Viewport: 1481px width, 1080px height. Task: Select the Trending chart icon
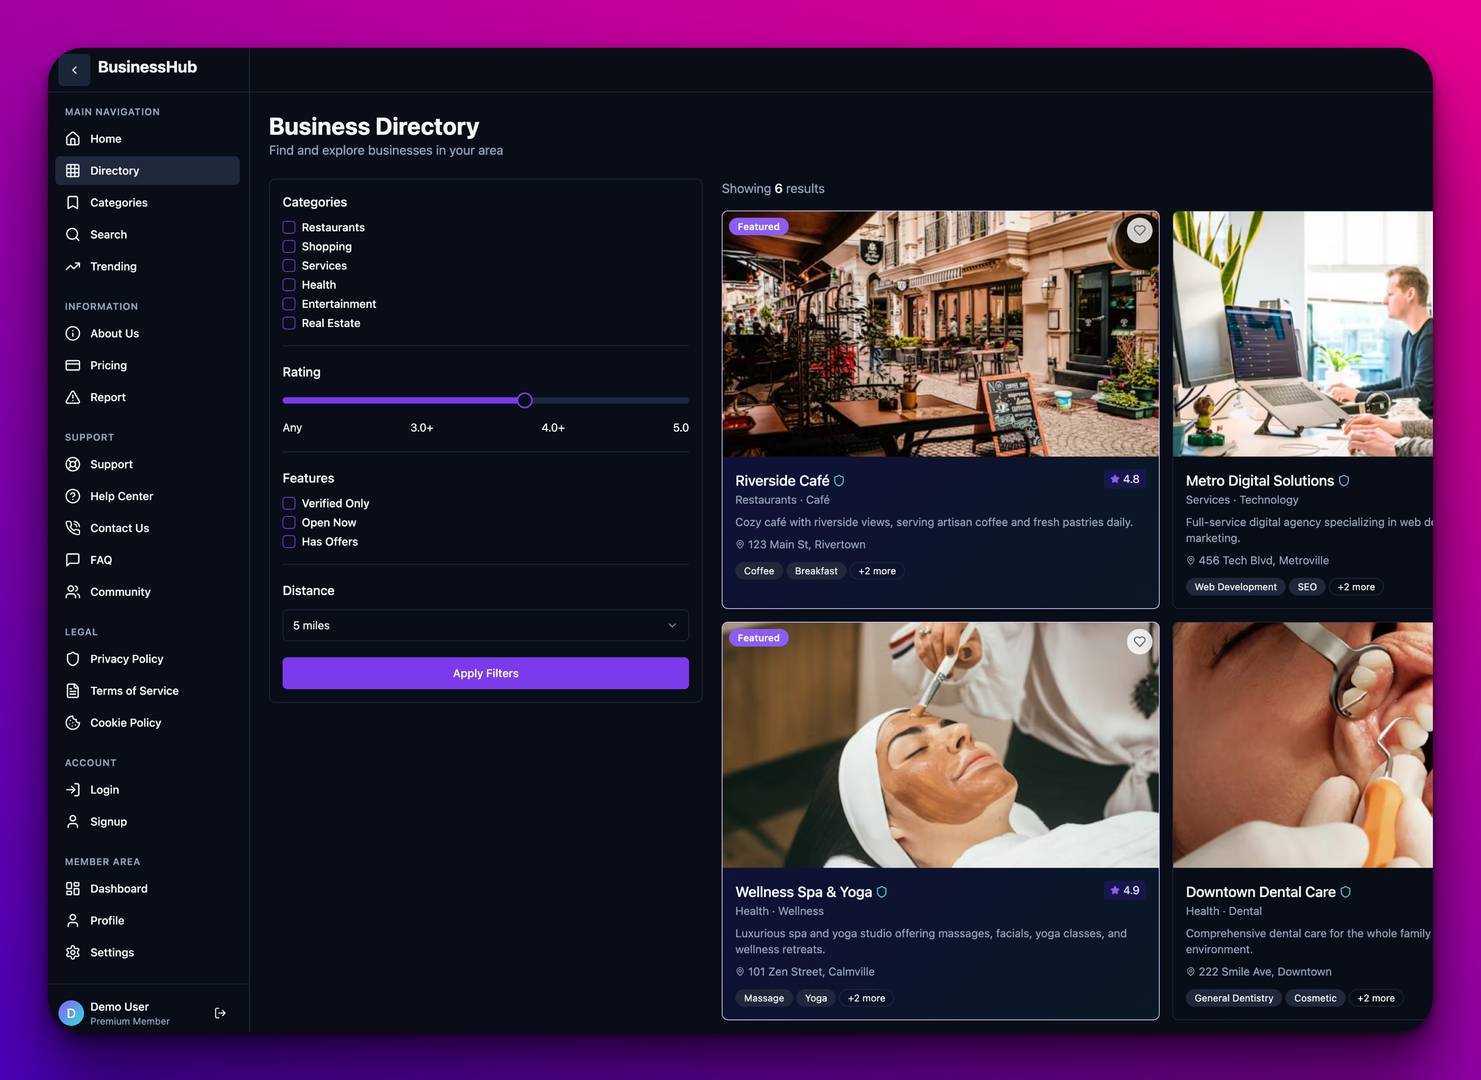tap(72, 266)
